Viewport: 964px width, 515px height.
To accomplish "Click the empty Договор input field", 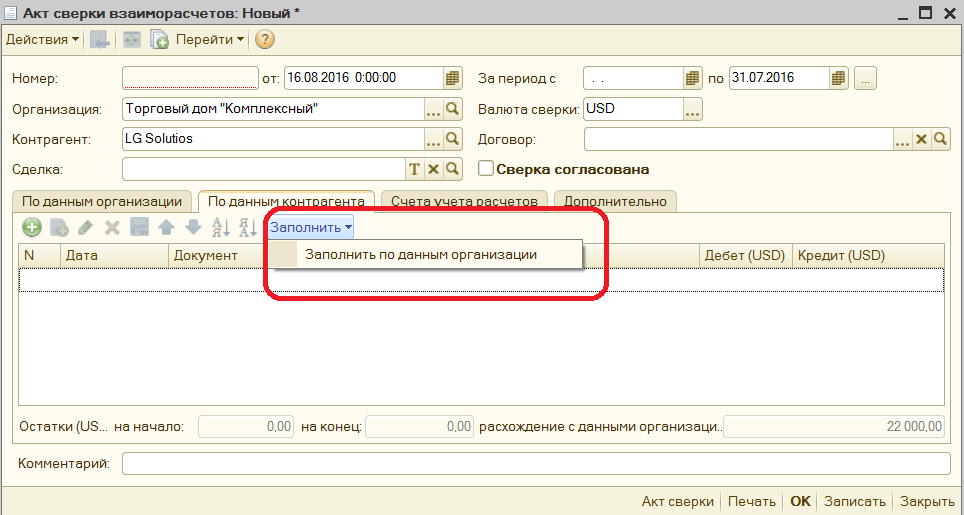I will point(738,140).
